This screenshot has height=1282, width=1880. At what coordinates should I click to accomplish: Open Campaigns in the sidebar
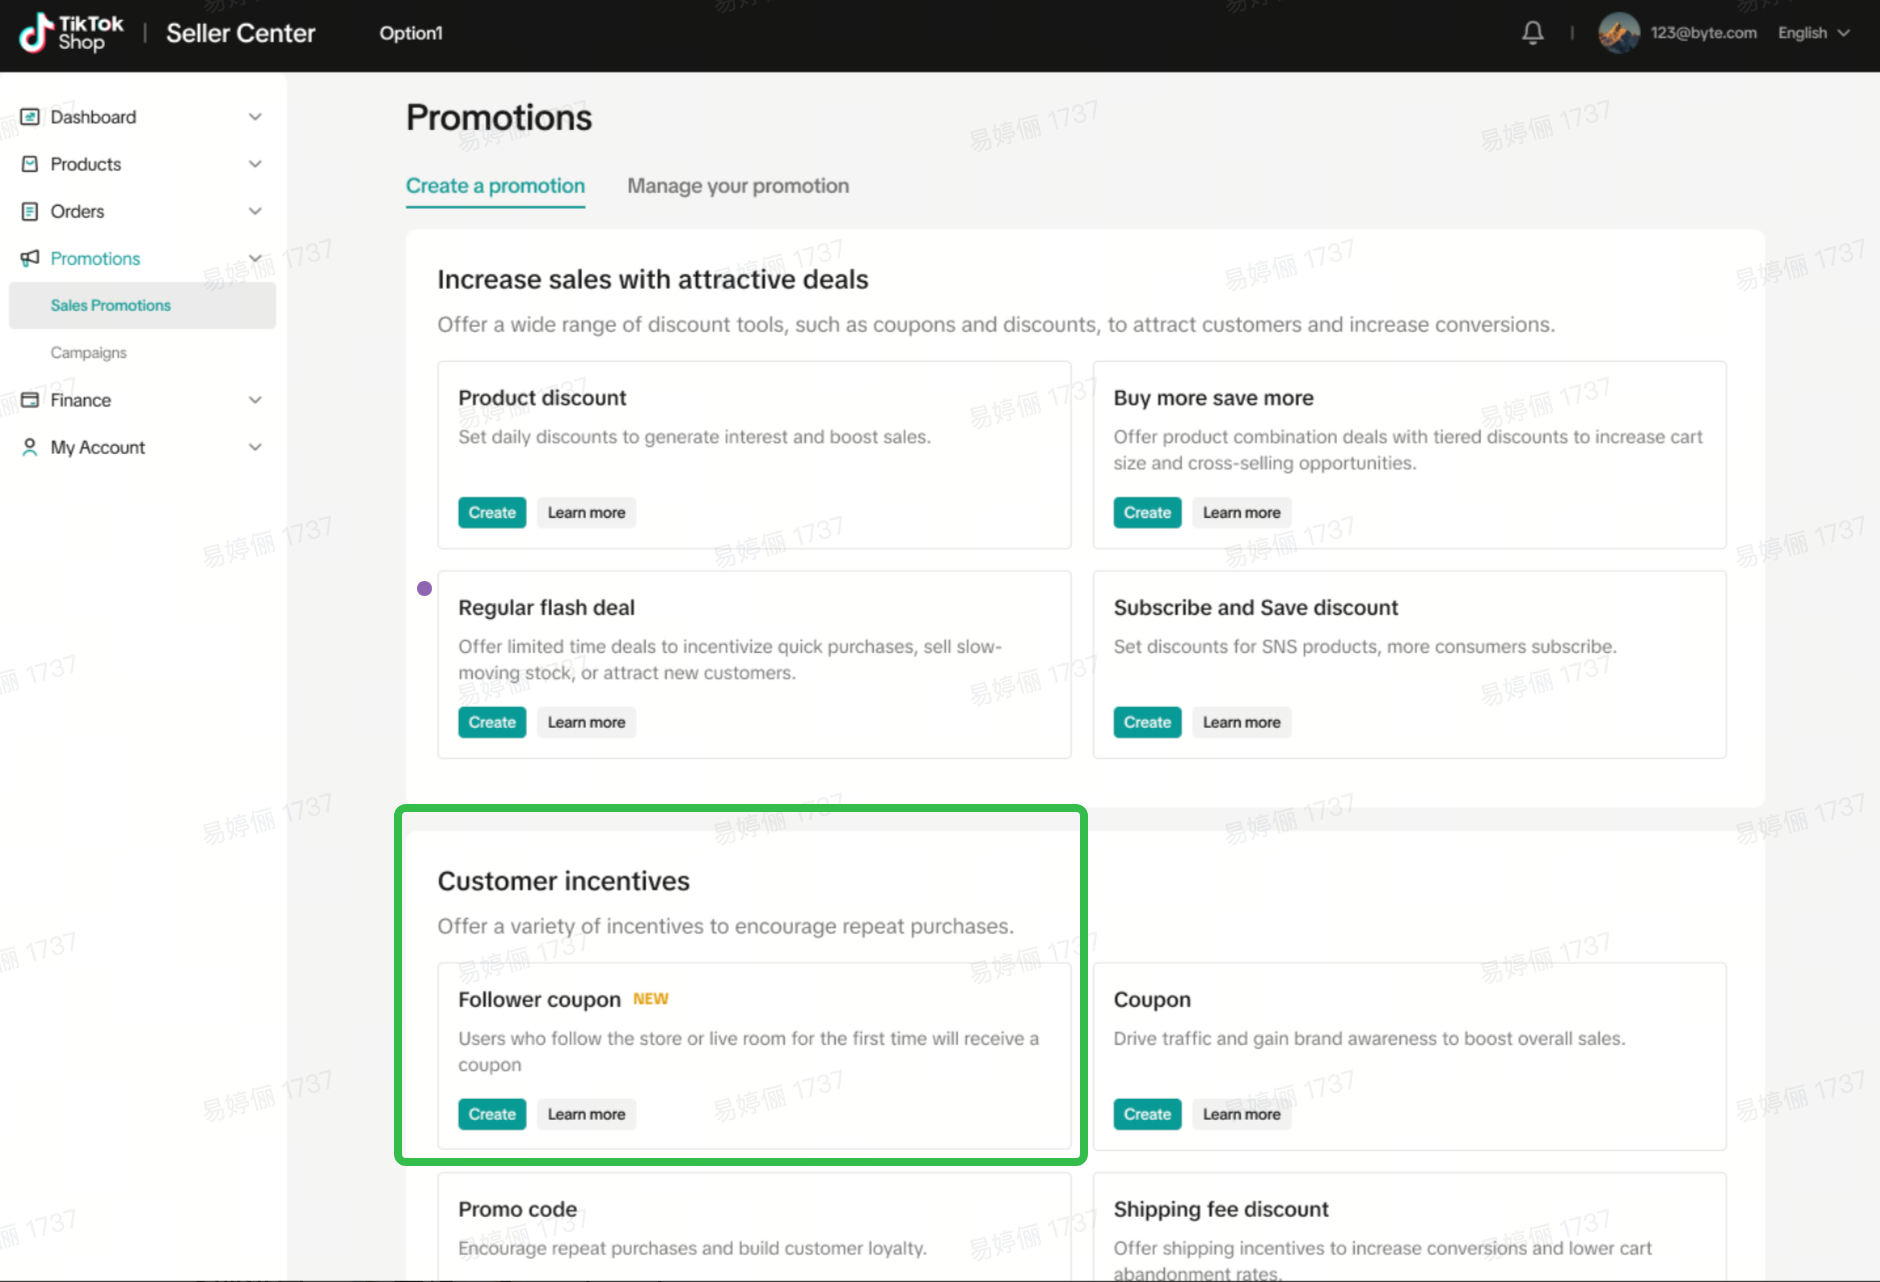point(89,353)
